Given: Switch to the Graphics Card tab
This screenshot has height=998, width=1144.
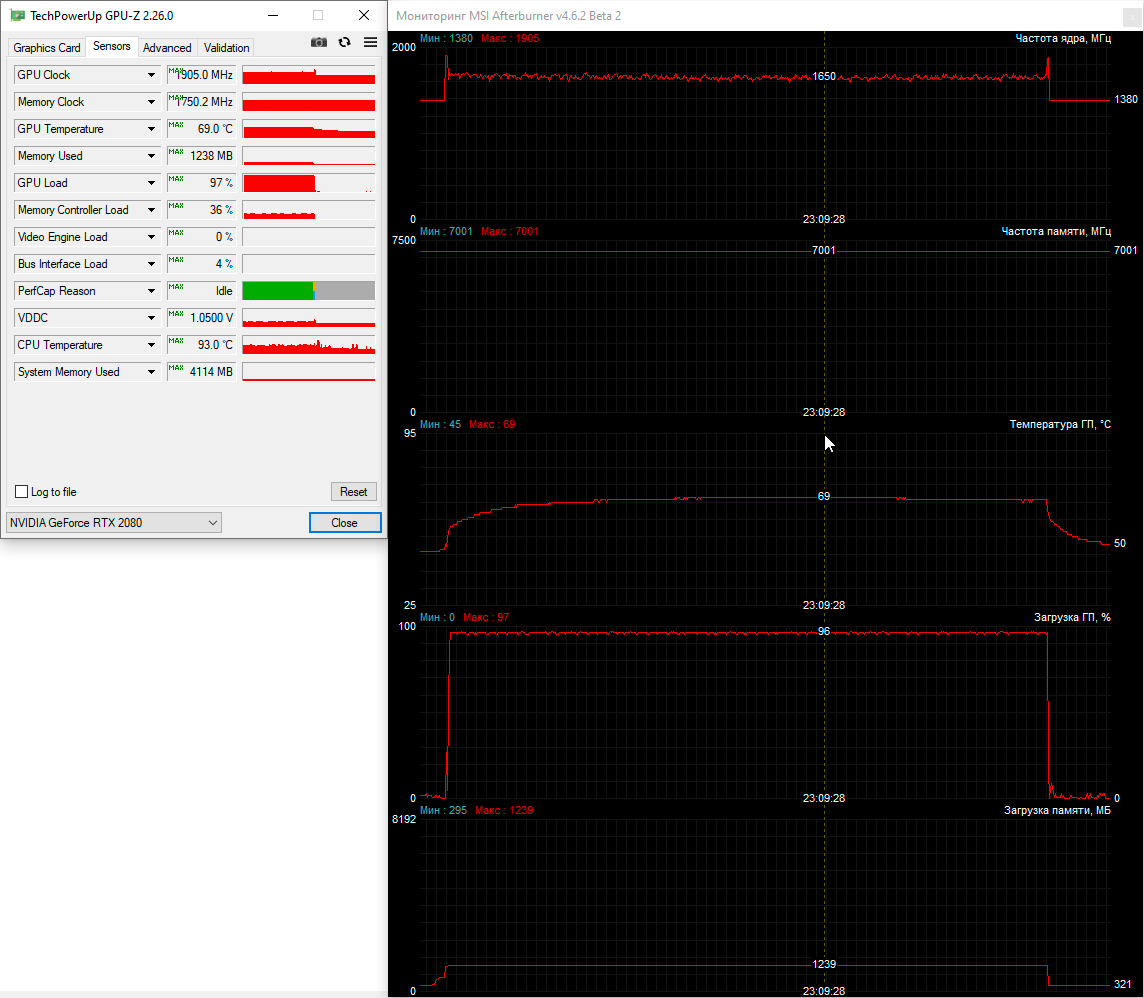Looking at the screenshot, I should click(47, 47).
